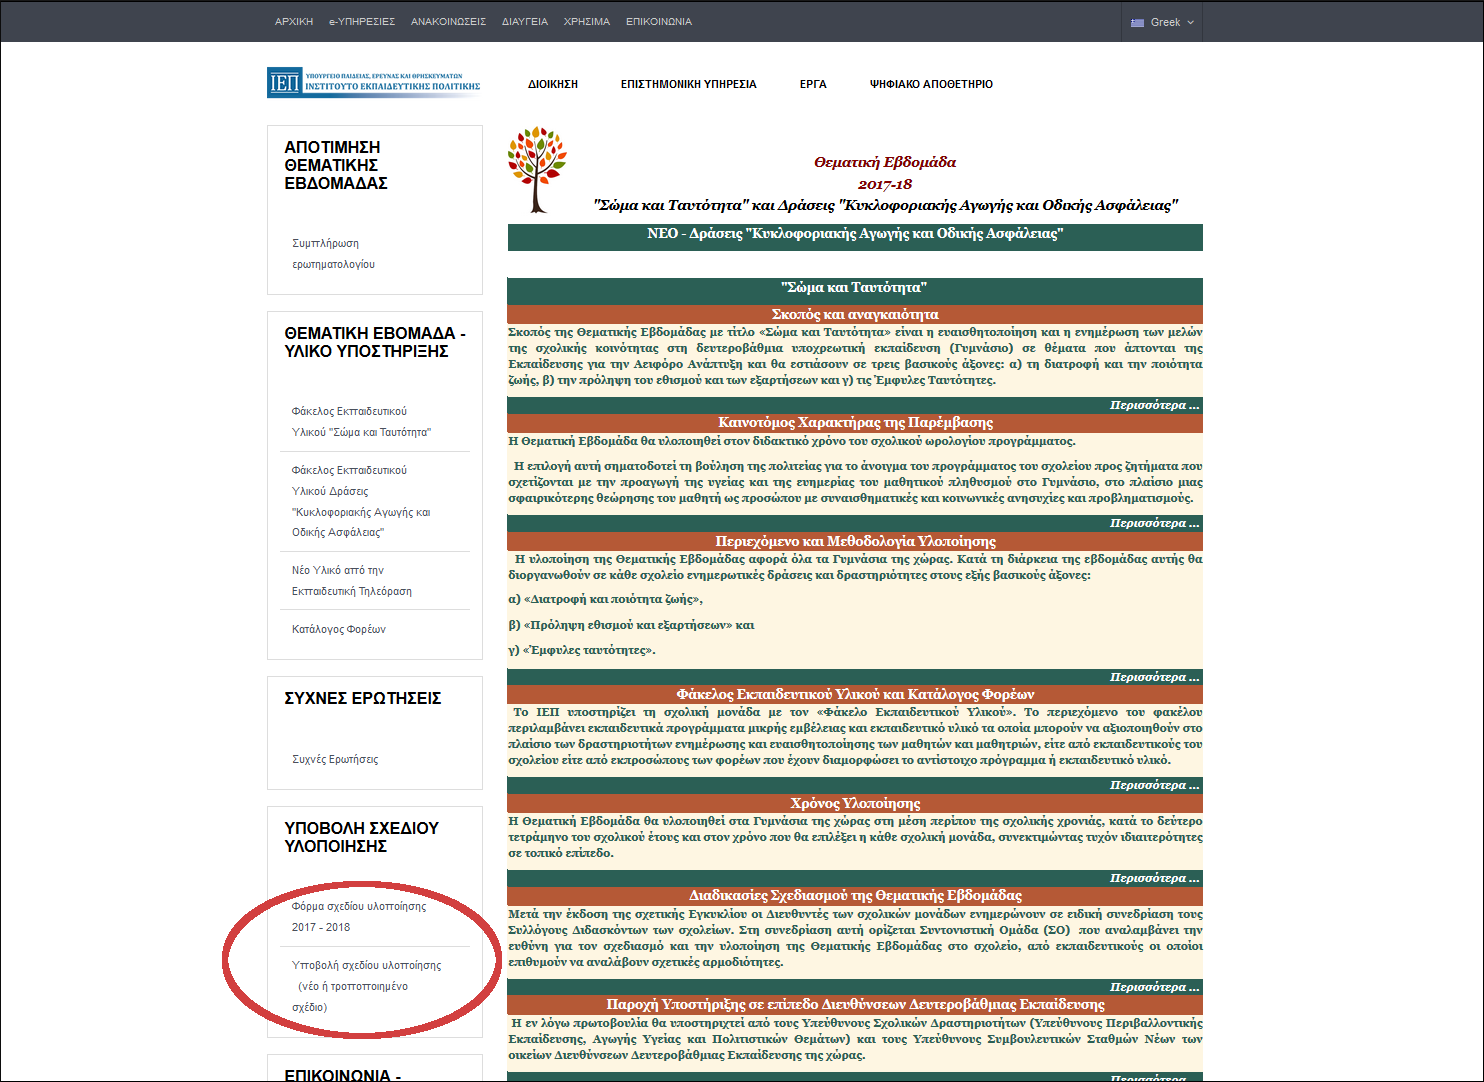
Task: Open the Κατάλογος Φορέων sidebar link
Action: click(x=339, y=629)
